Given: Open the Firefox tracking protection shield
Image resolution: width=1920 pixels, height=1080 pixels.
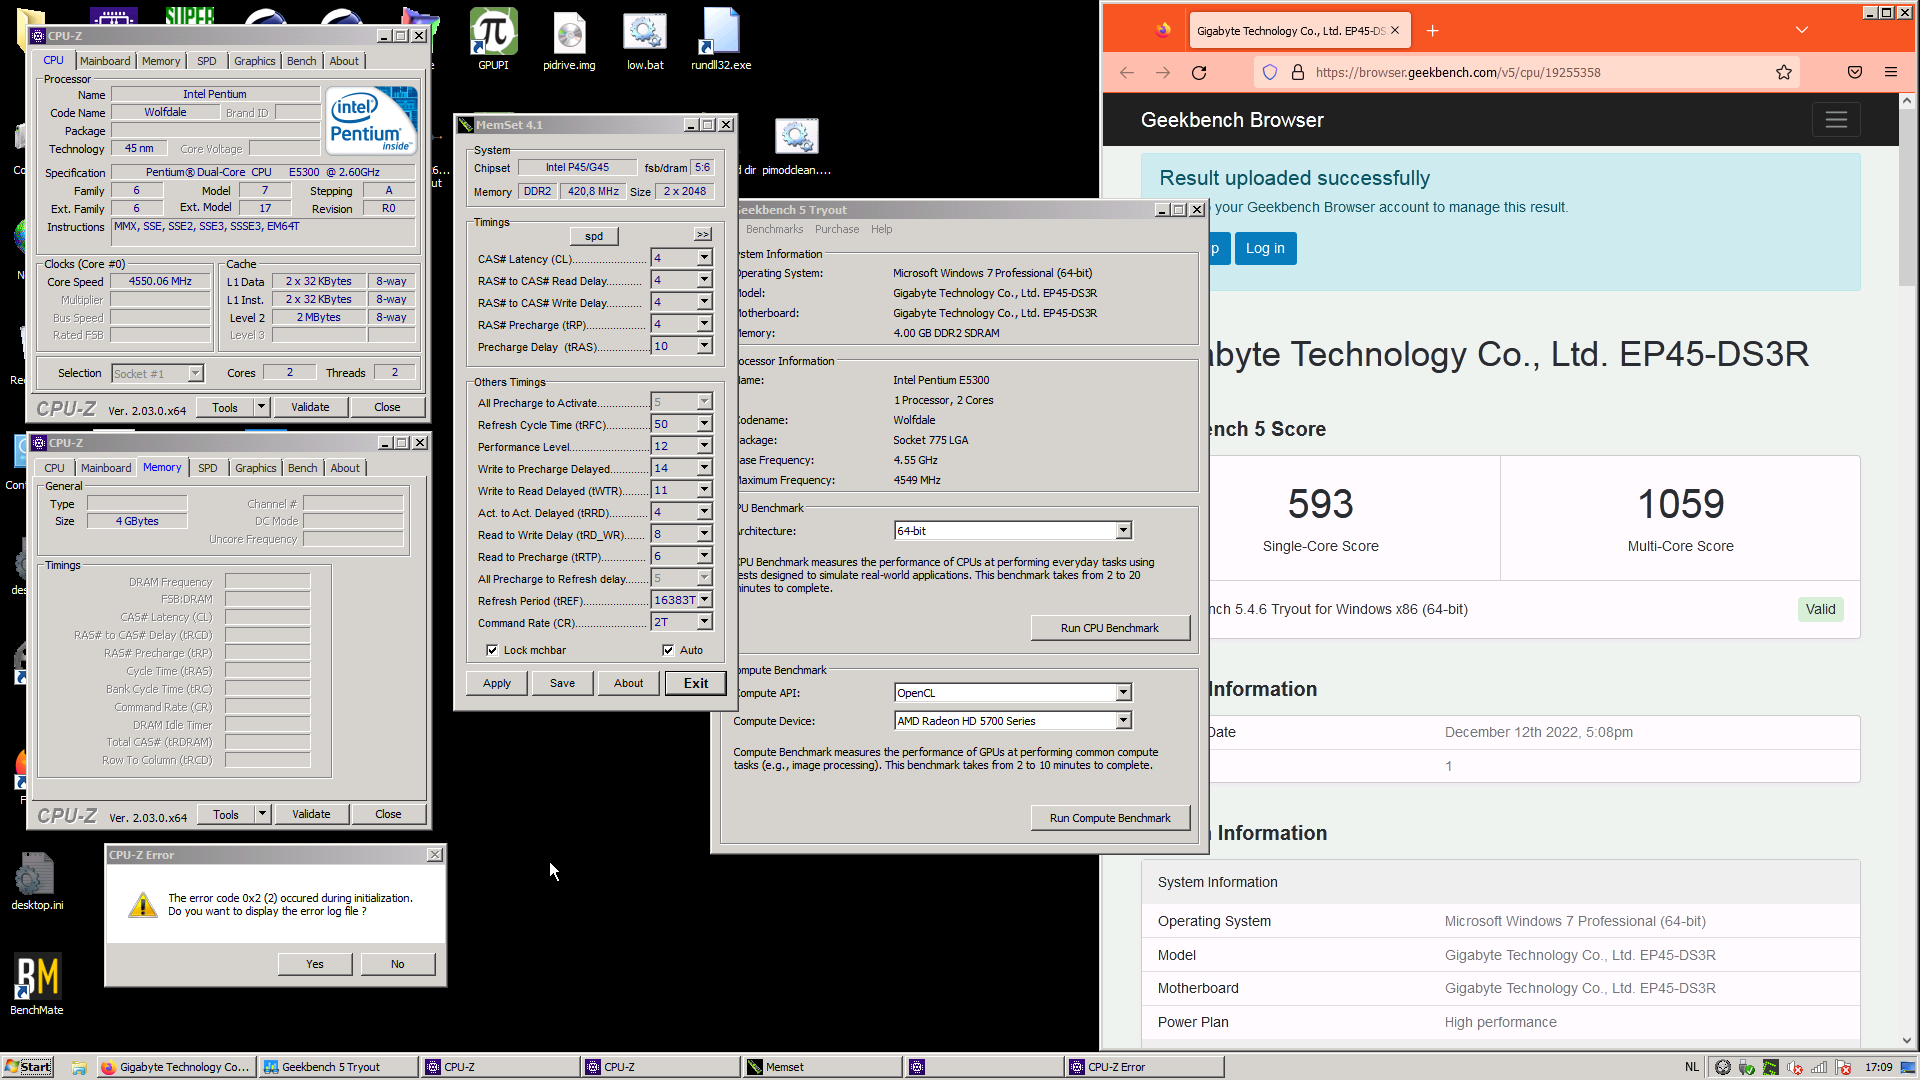Looking at the screenshot, I should [x=1270, y=72].
